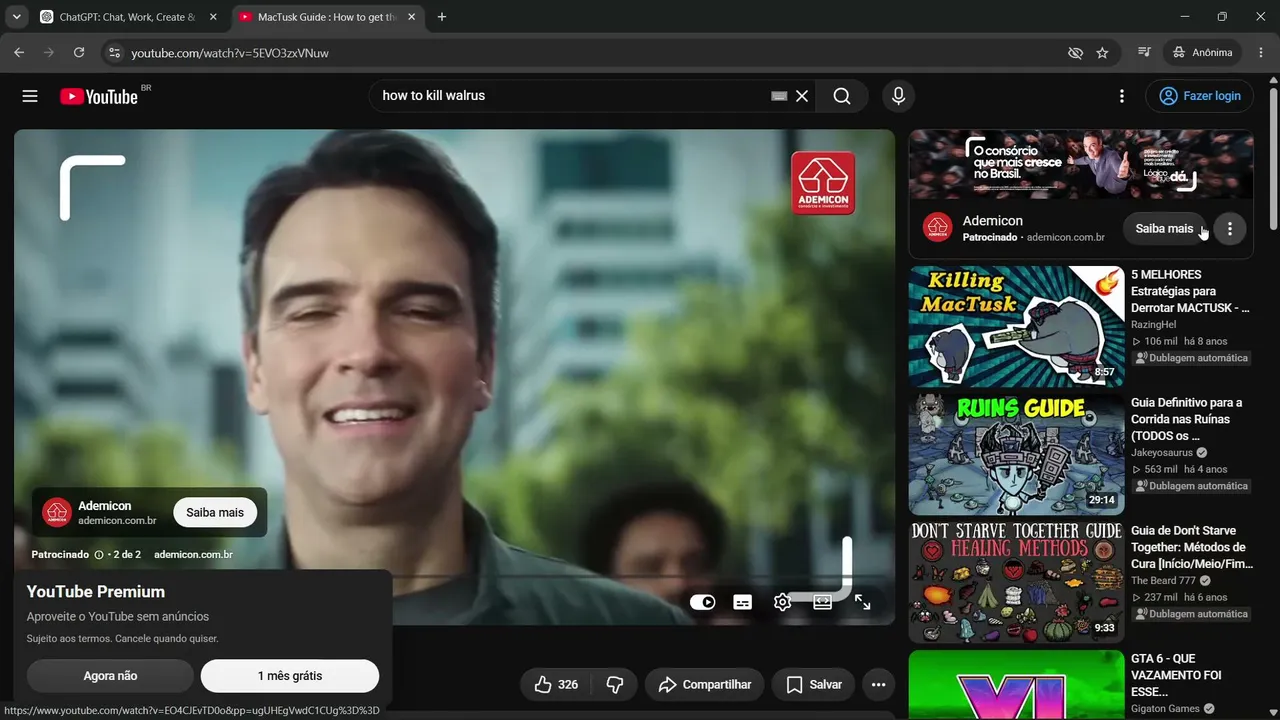This screenshot has height=720, width=1280.
Task: Open Guia de Don't Starve Together title
Action: 1192,547
